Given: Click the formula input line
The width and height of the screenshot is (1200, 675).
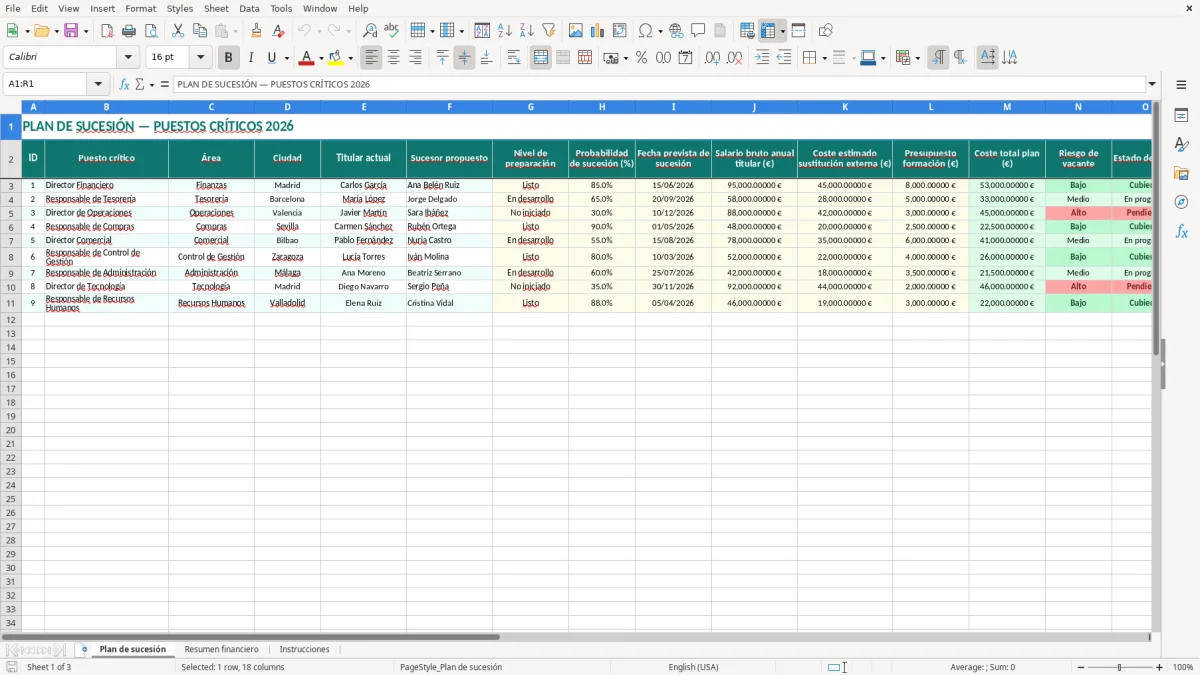Looking at the screenshot, I should (x=658, y=84).
